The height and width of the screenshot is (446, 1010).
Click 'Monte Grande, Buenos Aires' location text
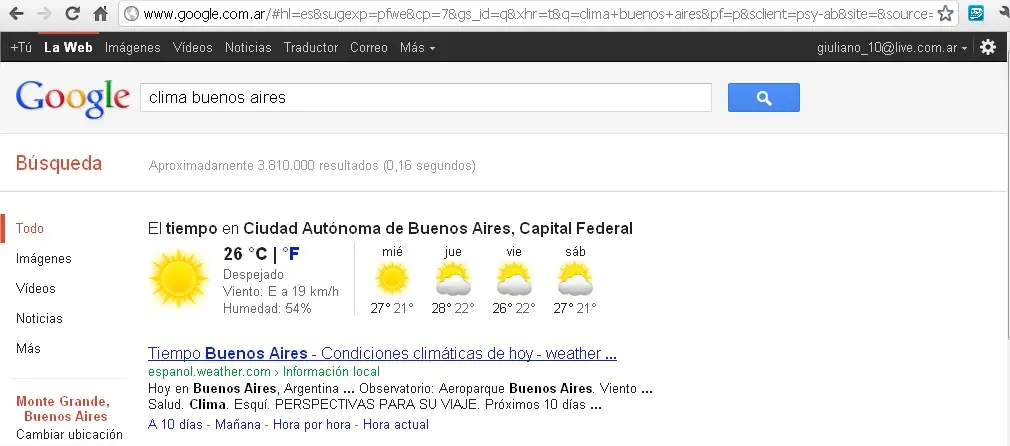coord(64,409)
